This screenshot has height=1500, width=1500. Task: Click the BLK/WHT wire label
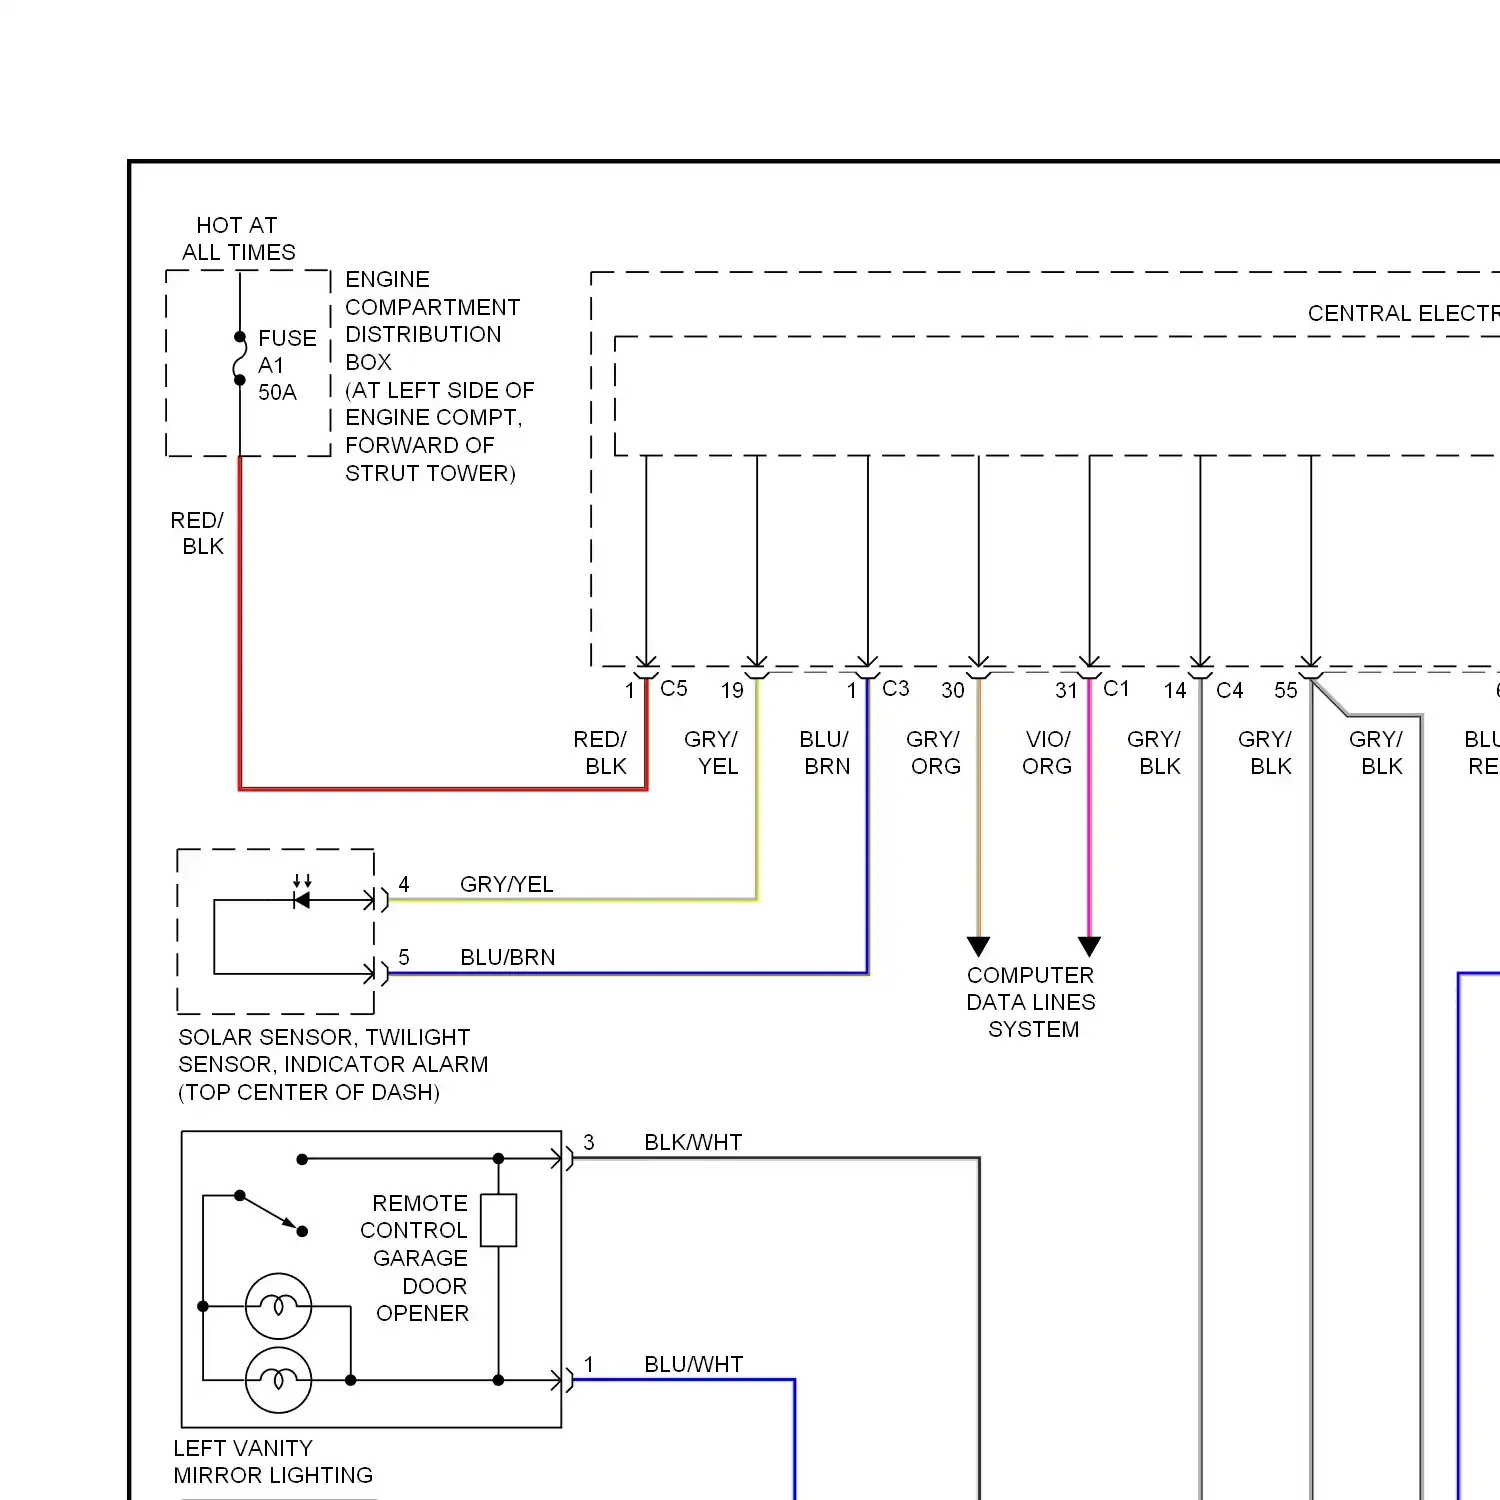click(x=693, y=1142)
